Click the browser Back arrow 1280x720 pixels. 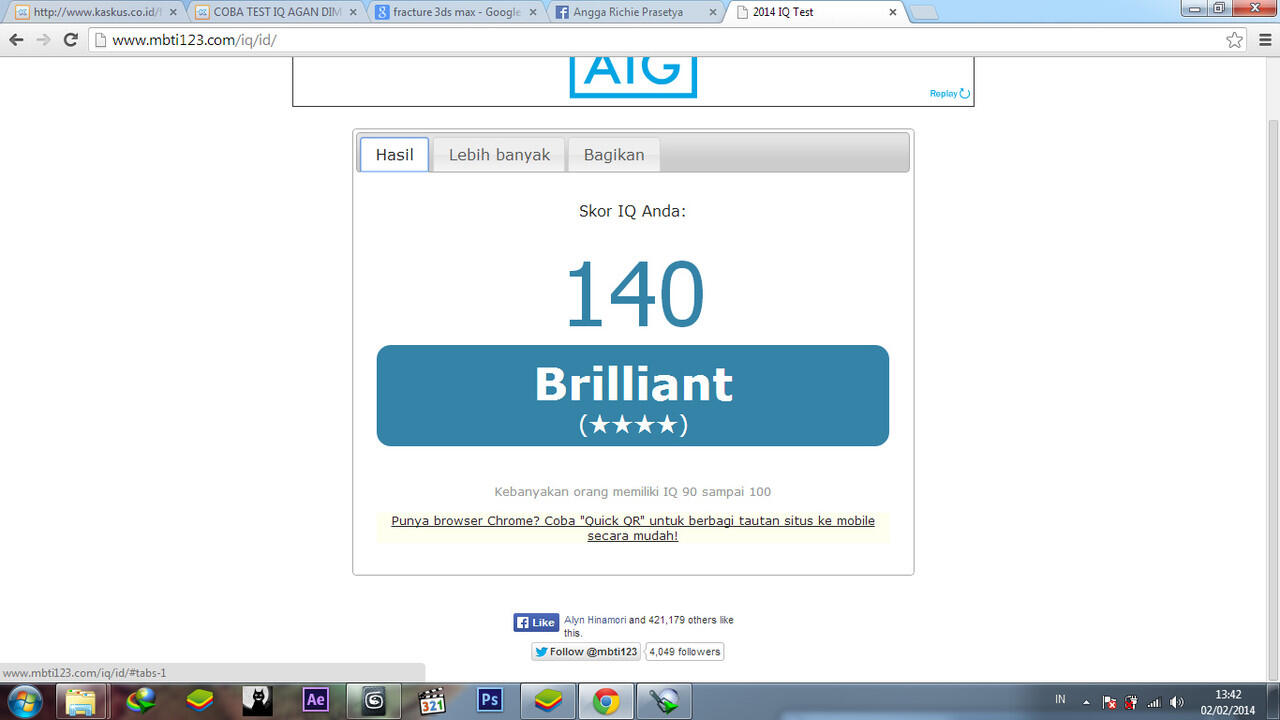[16, 40]
